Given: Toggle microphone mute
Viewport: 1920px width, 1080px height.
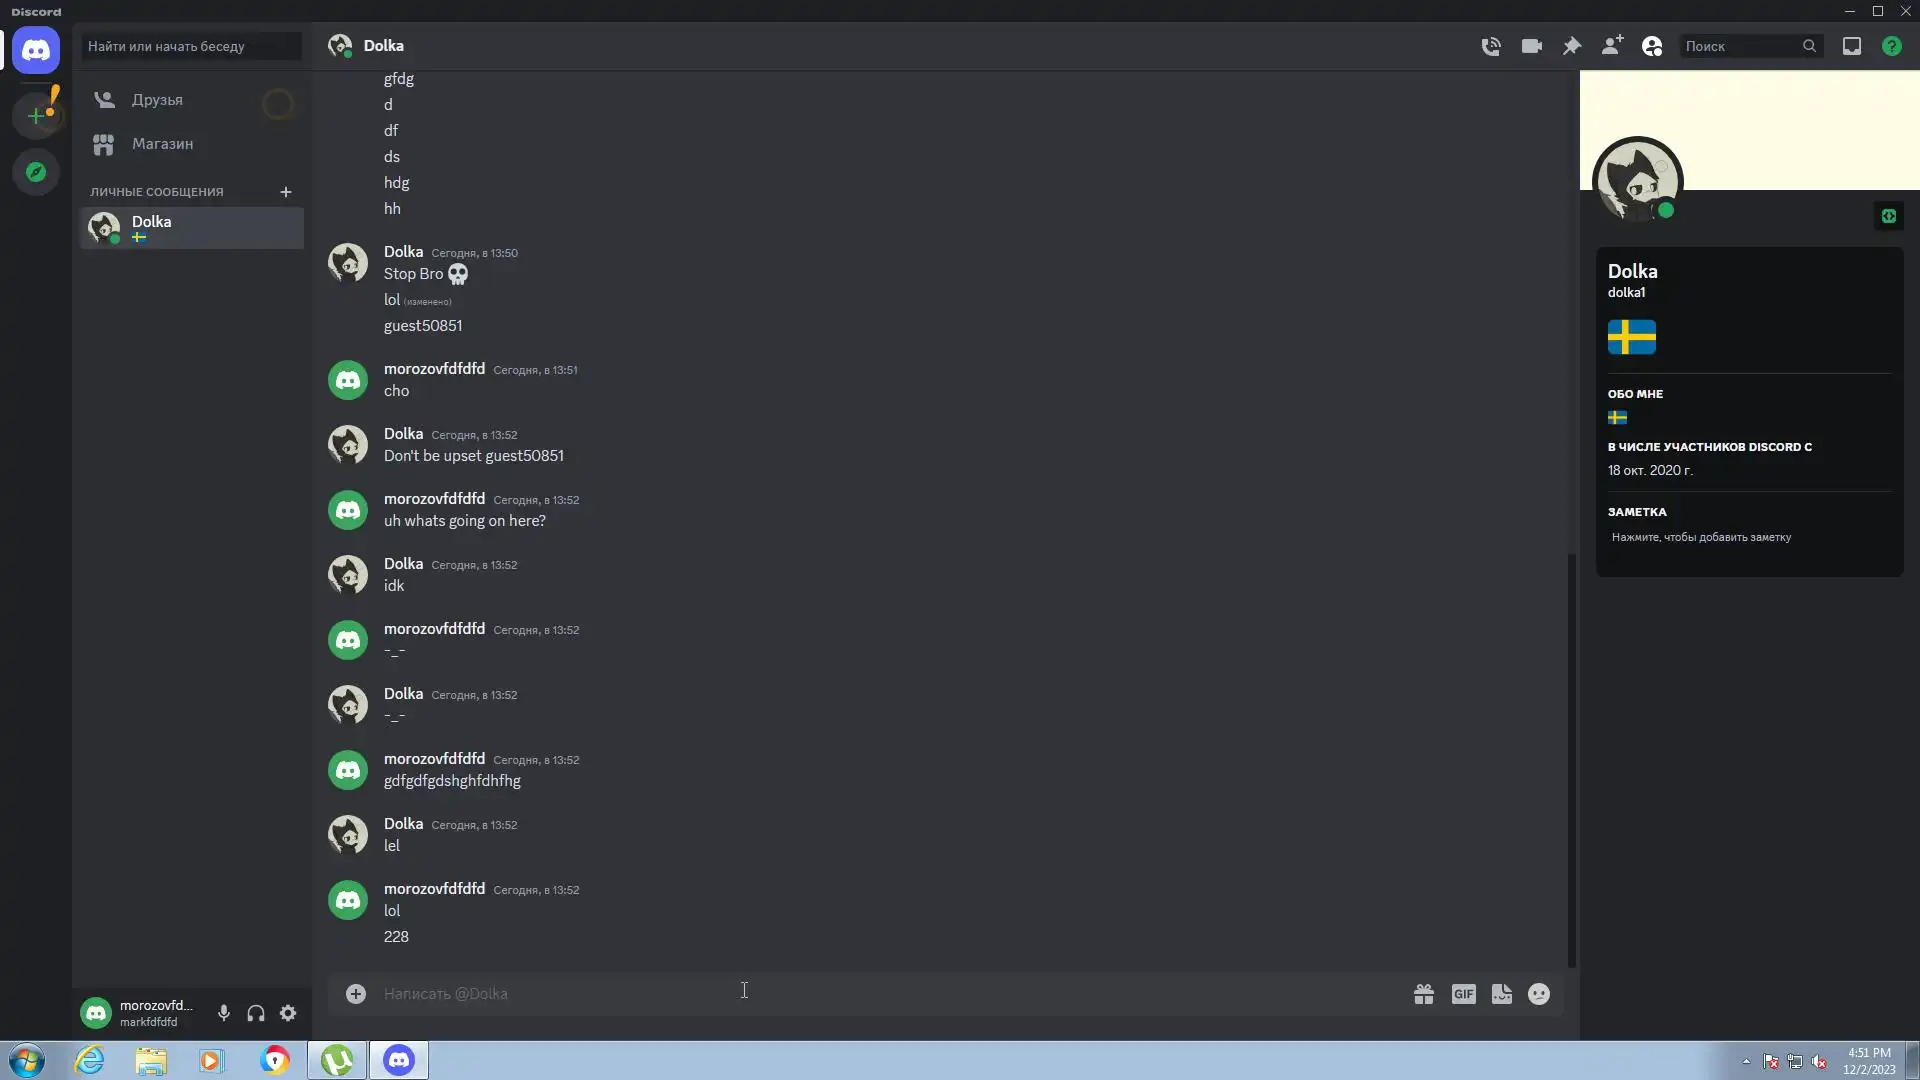Looking at the screenshot, I should (224, 1013).
